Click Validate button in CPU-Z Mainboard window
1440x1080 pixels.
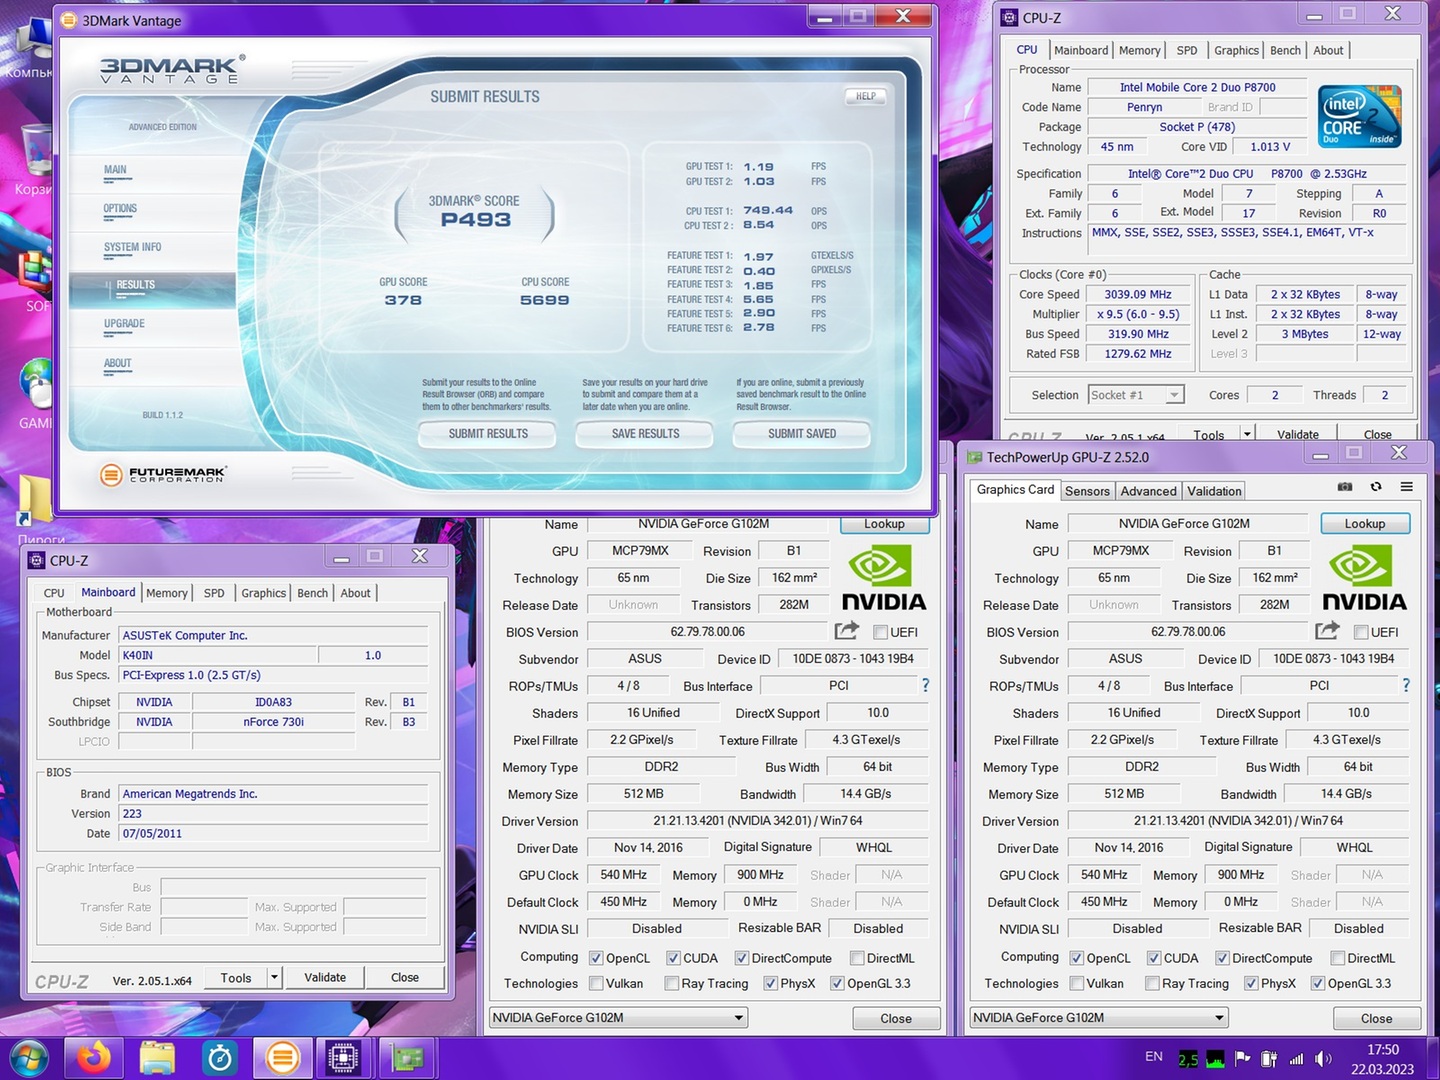(325, 977)
